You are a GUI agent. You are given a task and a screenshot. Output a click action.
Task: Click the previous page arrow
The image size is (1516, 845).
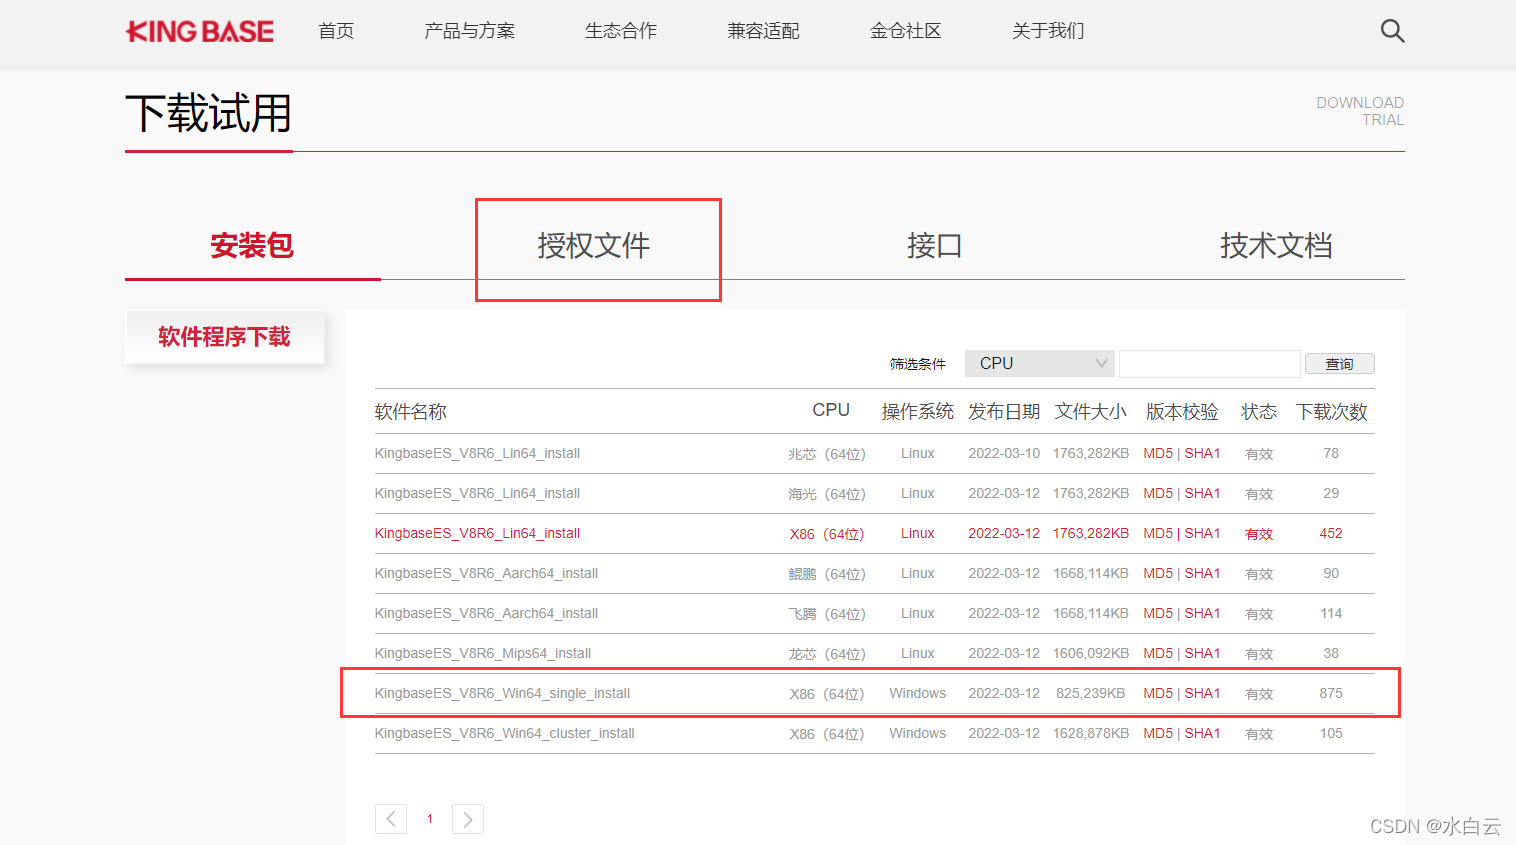390,818
